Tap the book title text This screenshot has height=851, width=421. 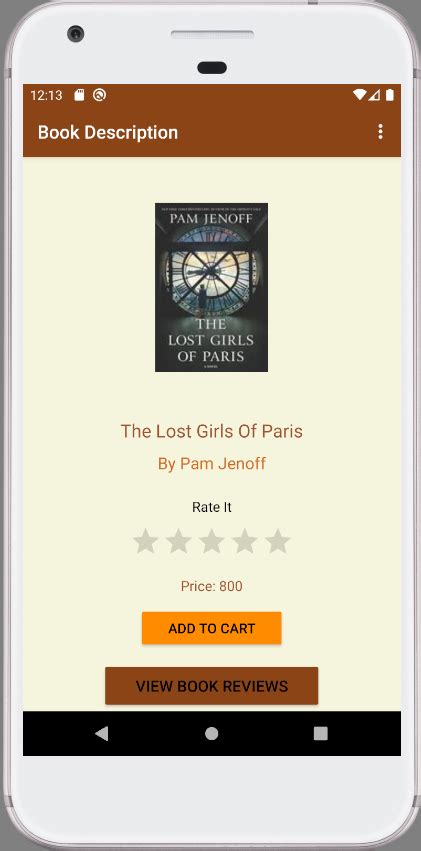212,431
